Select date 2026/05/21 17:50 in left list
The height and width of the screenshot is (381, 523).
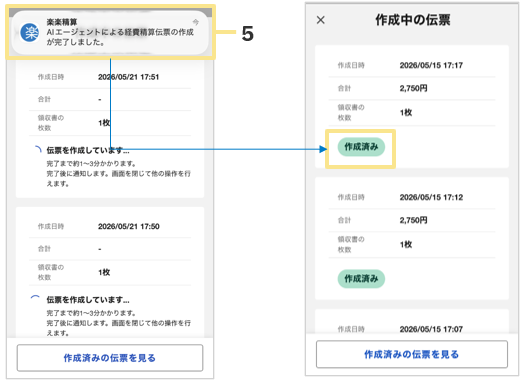tap(128, 227)
